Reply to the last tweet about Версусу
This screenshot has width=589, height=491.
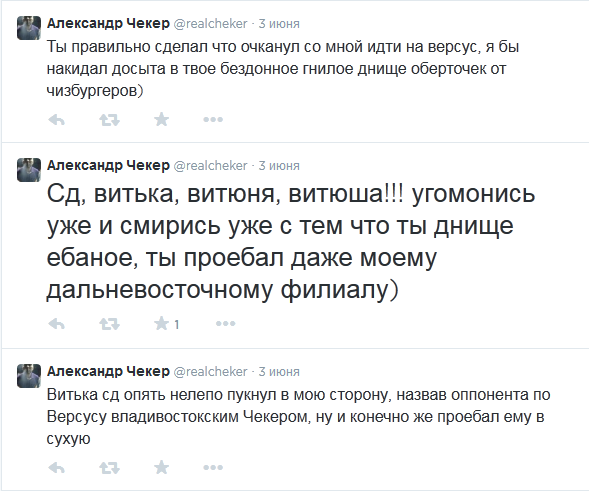tap(57, 468)
